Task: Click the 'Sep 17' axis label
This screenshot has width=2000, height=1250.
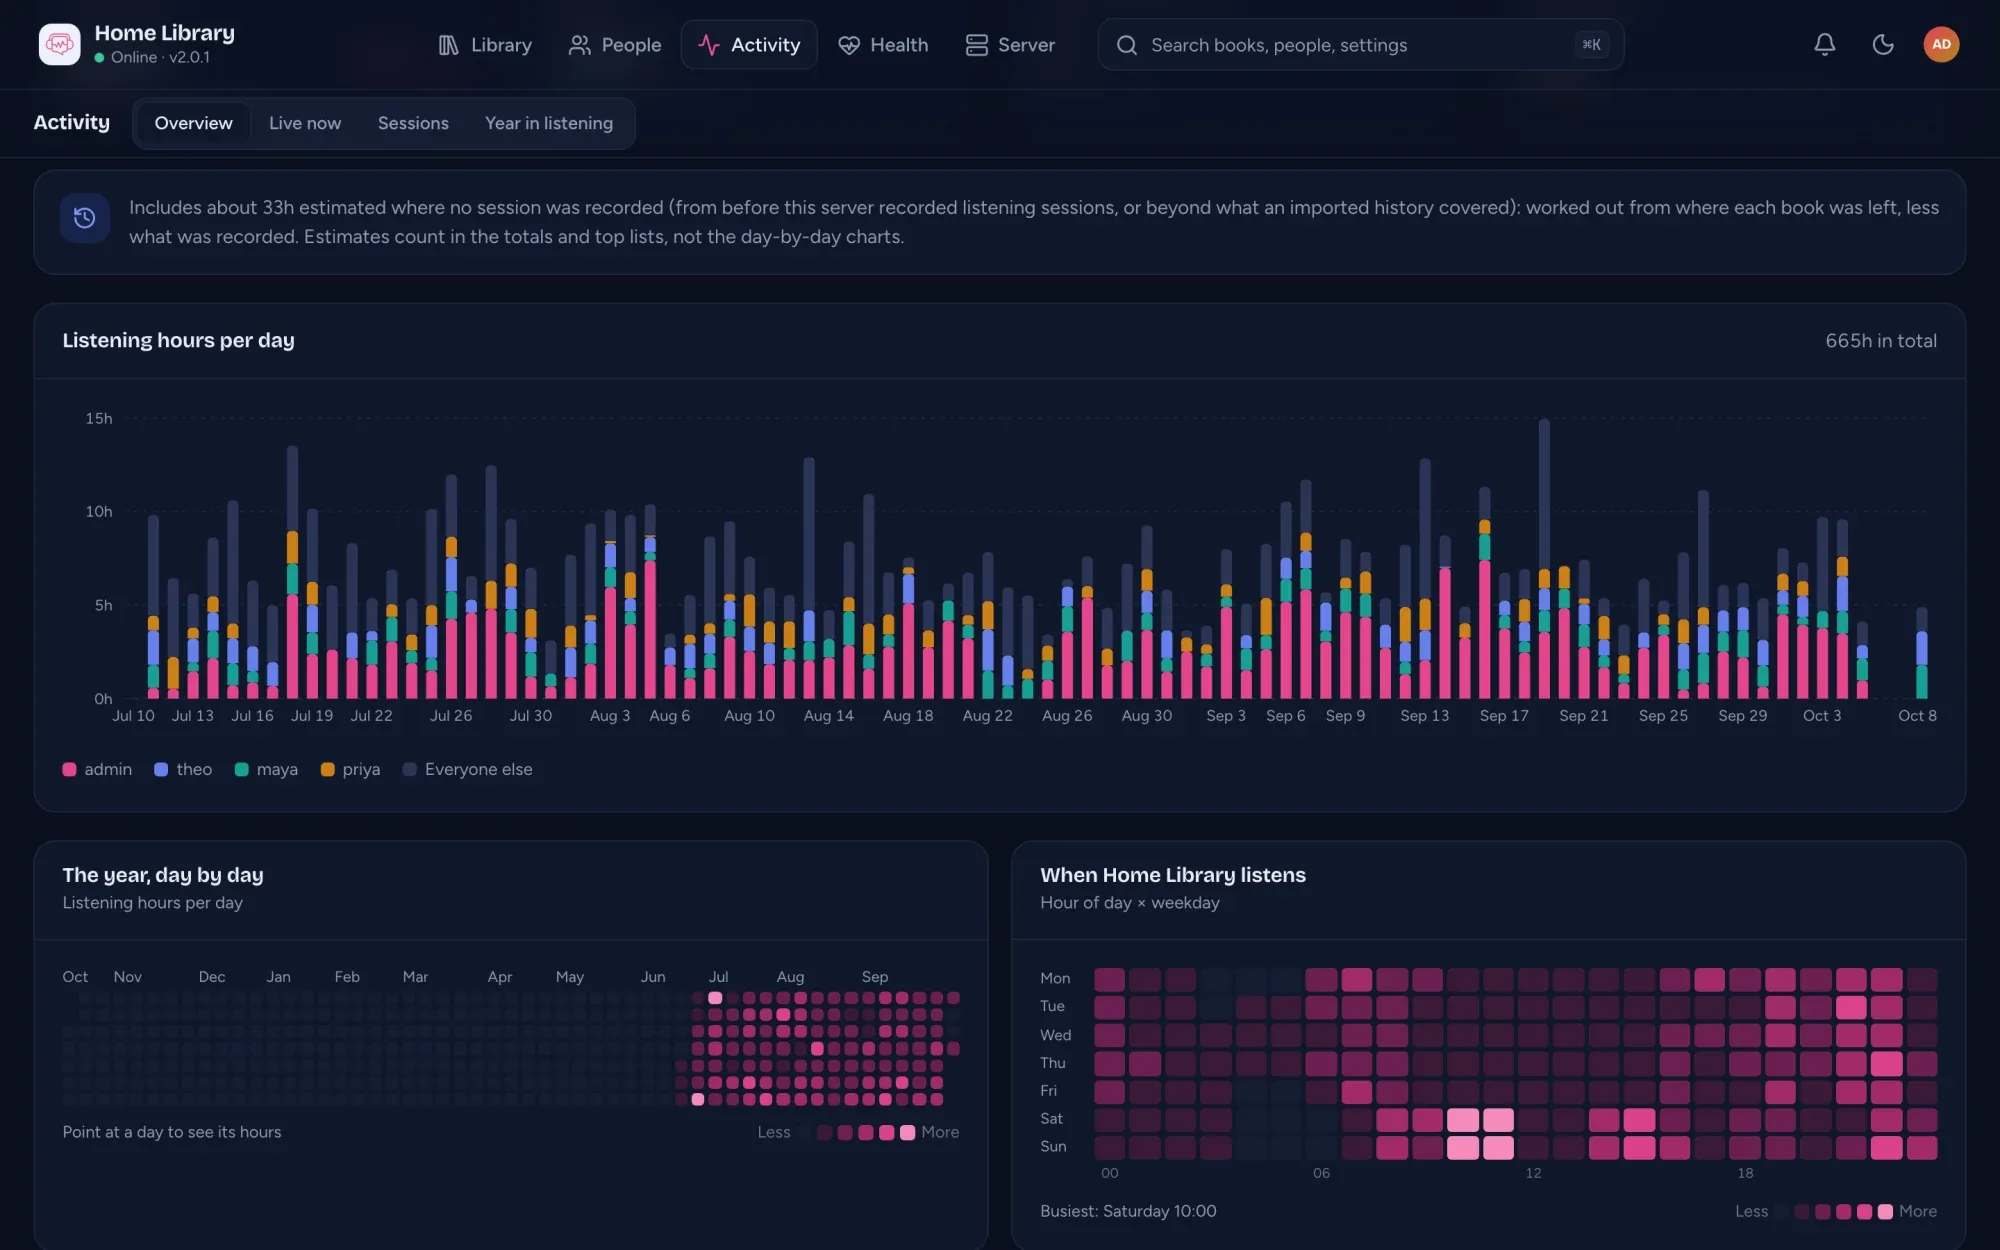Action: 1504,716
